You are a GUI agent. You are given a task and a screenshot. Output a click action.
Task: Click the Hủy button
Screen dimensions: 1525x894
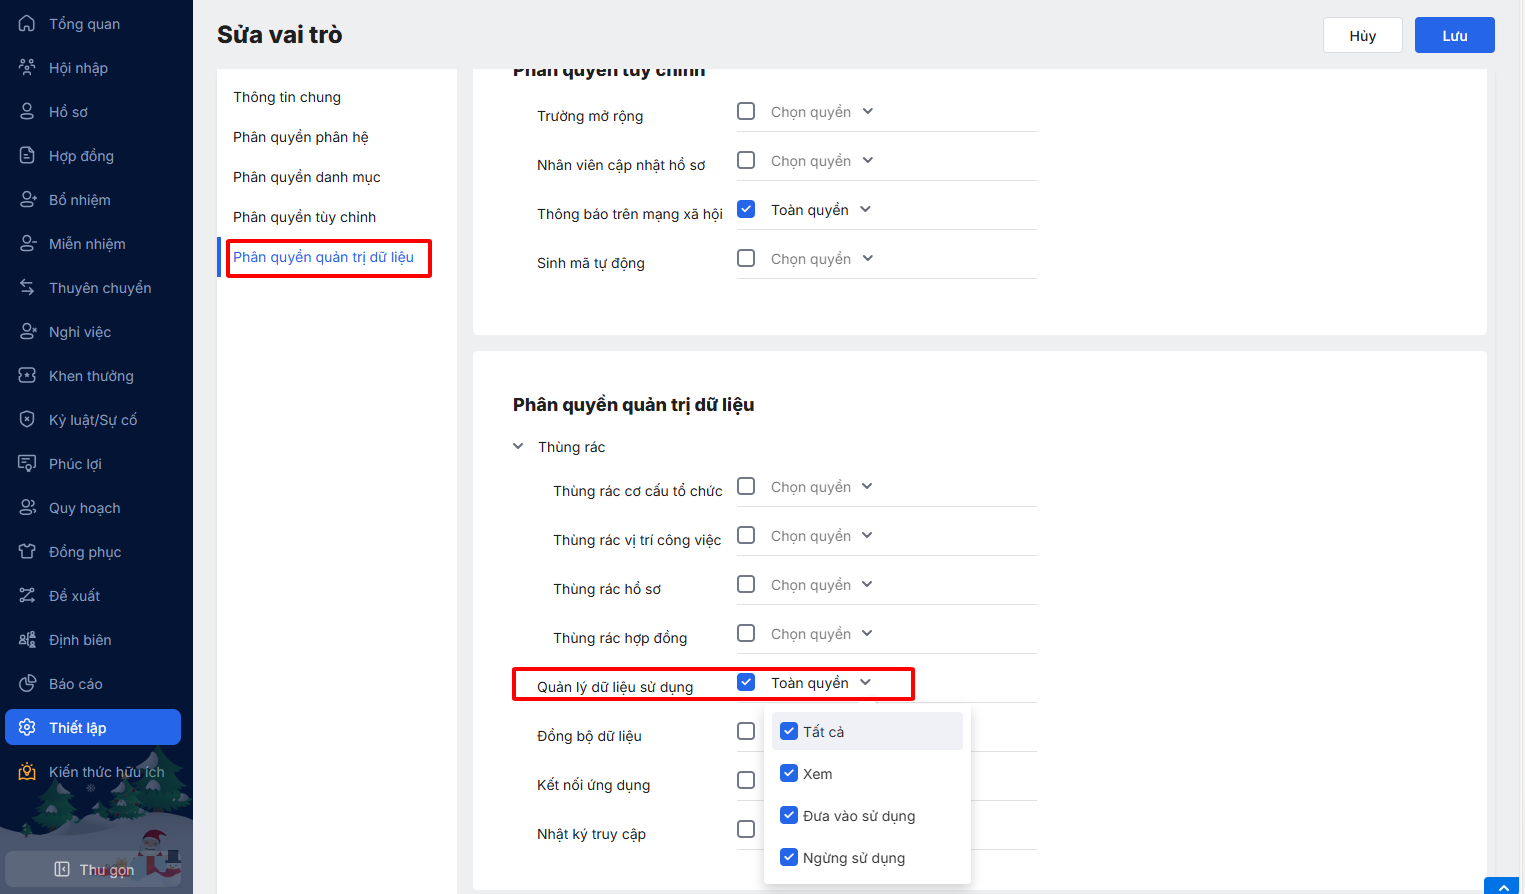click(x=1362, y=35)
